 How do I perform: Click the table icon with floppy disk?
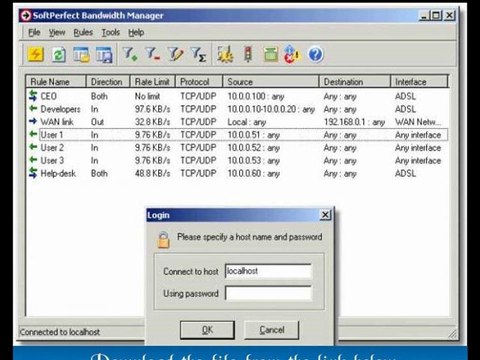click(104, 55)
